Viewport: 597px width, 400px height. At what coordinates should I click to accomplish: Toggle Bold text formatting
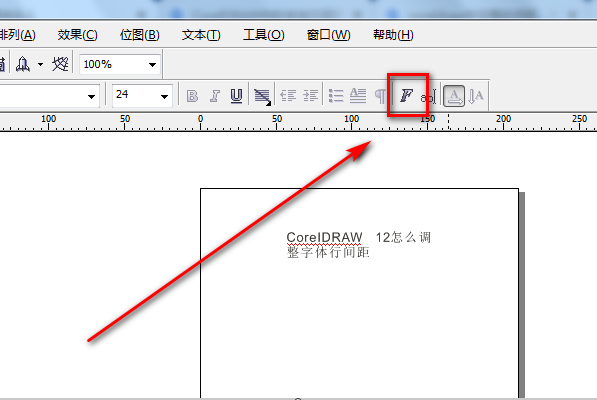[x=192, y=96]
